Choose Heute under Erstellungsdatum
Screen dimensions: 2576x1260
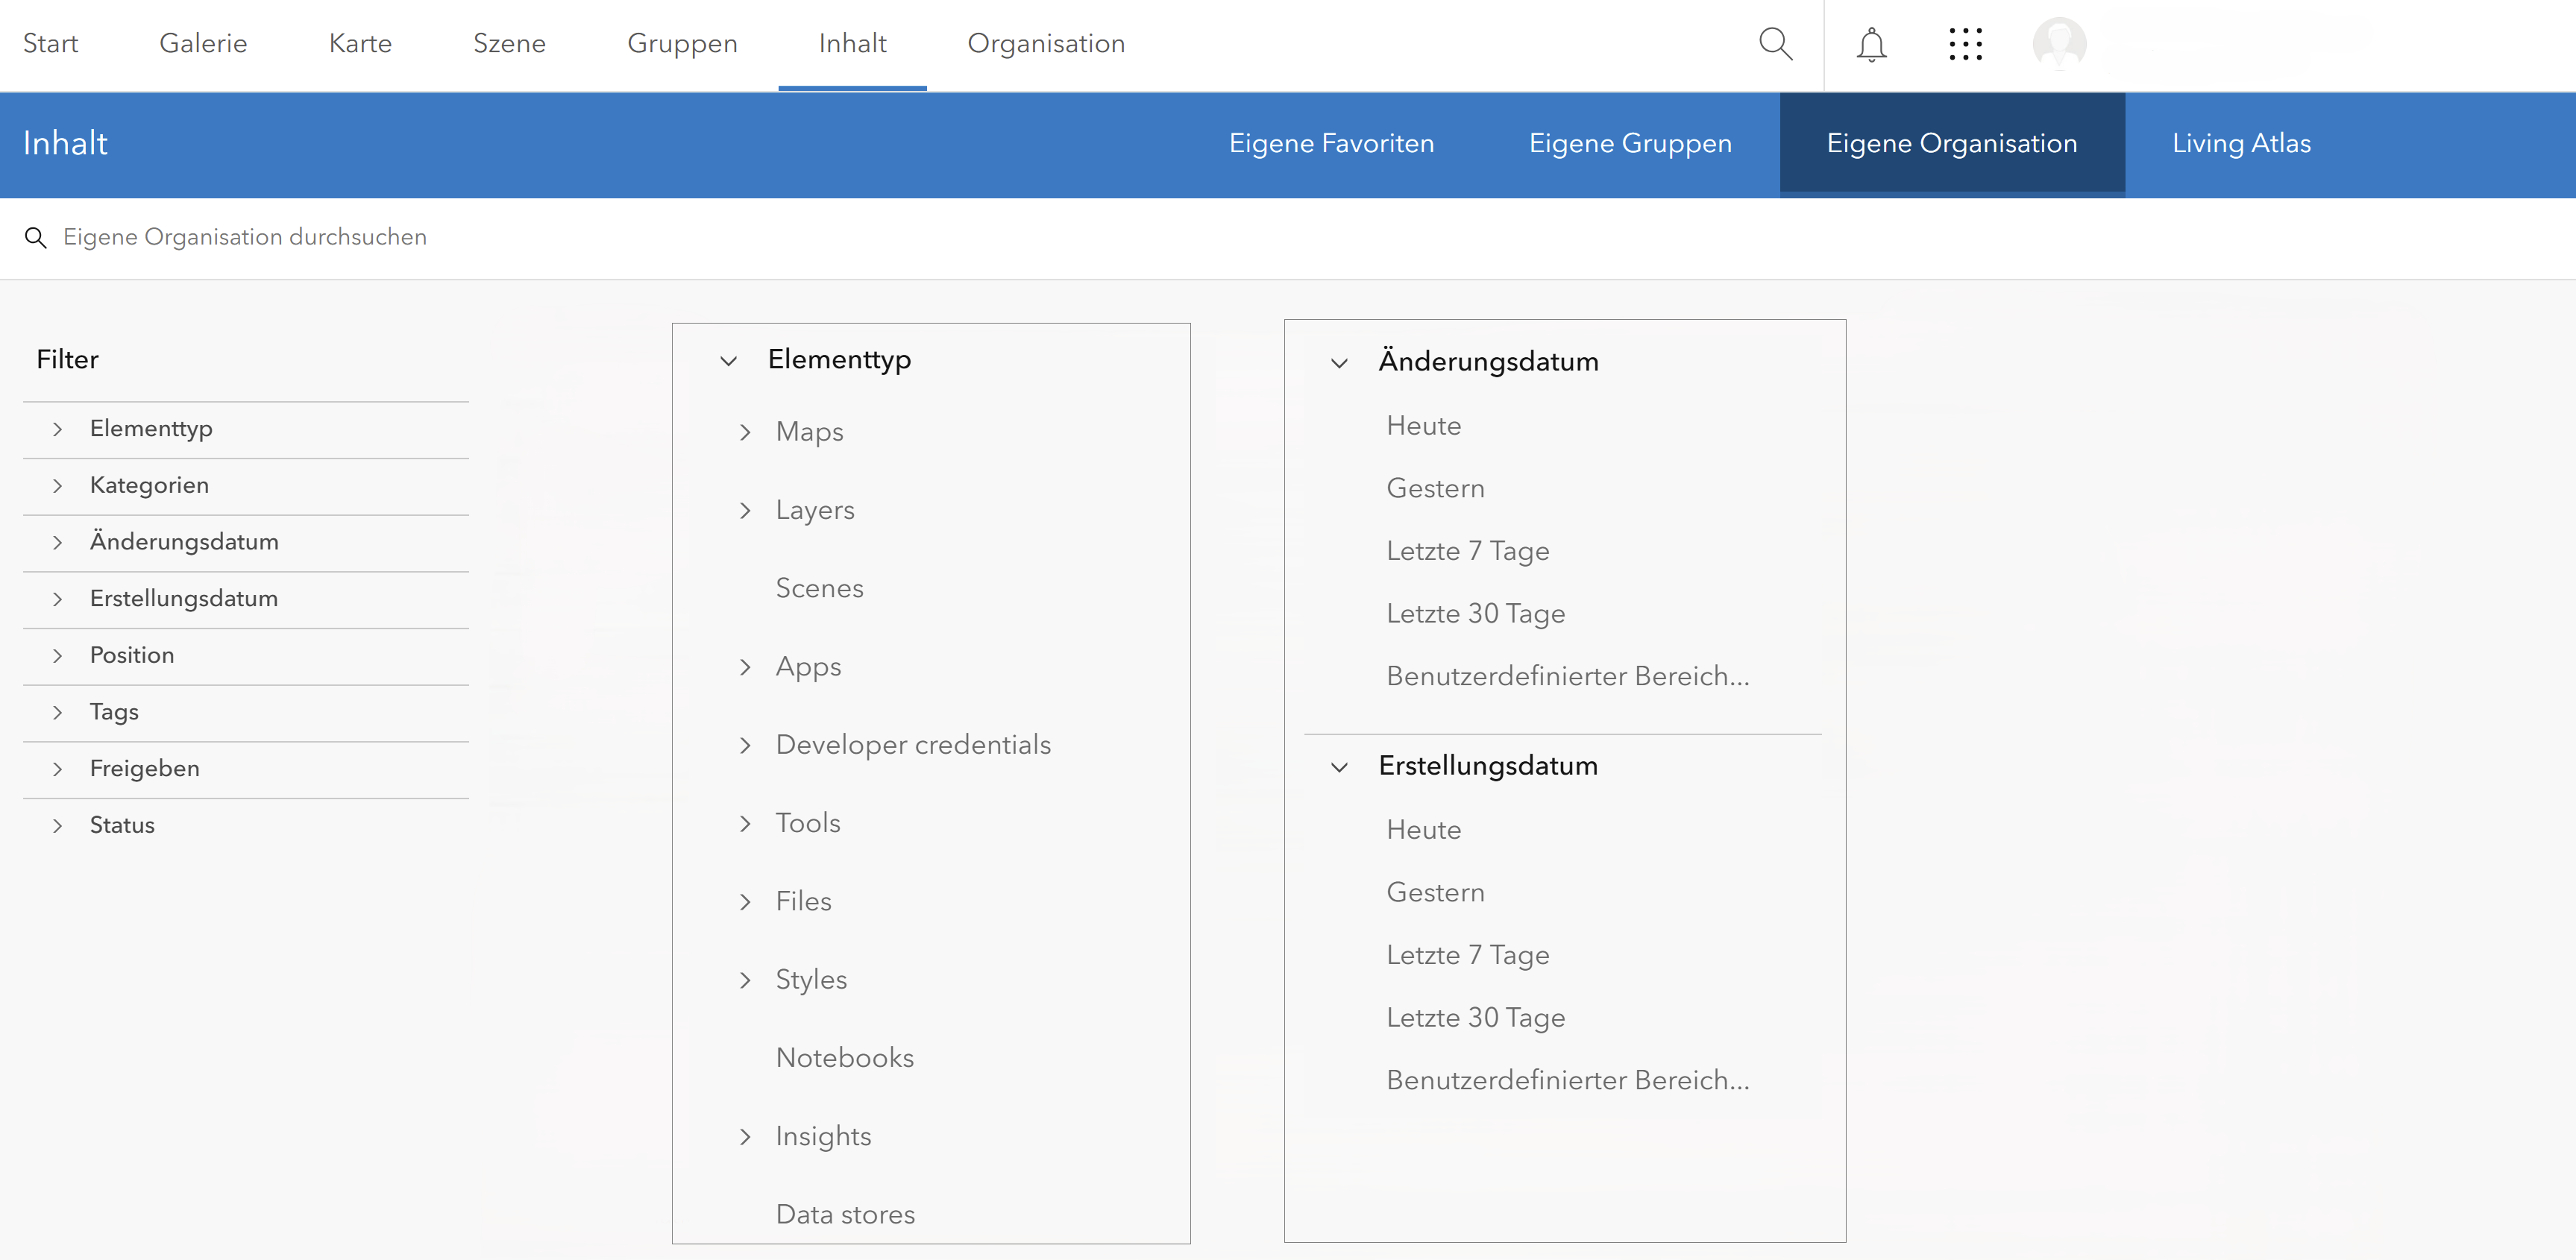tap(1423, 830)
